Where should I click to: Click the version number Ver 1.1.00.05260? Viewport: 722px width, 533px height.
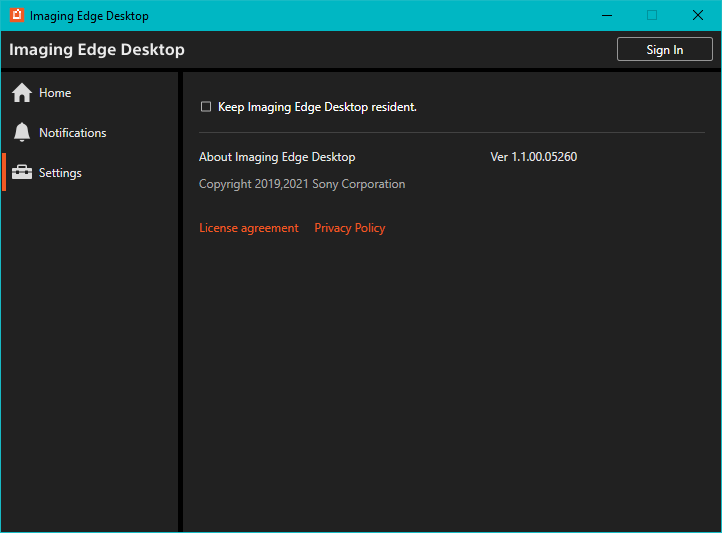click(533, 157)
